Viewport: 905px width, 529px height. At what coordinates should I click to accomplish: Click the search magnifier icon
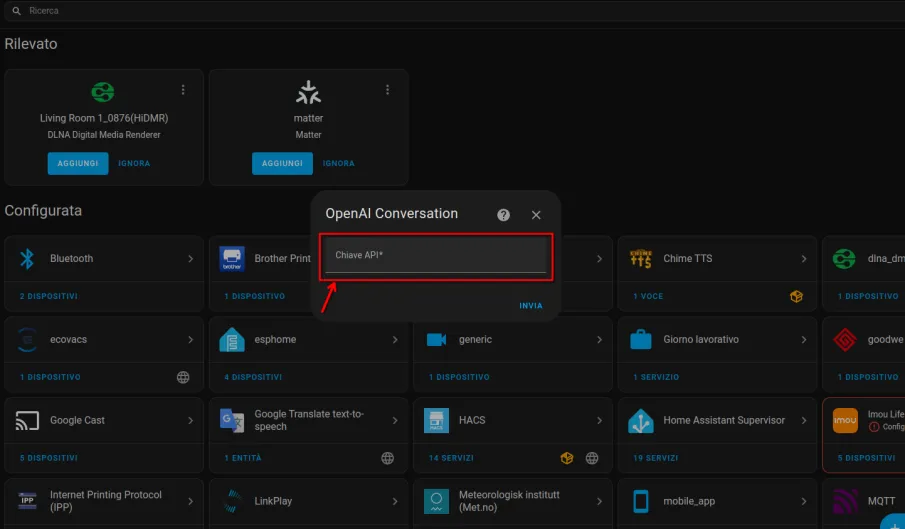(16, 11)
